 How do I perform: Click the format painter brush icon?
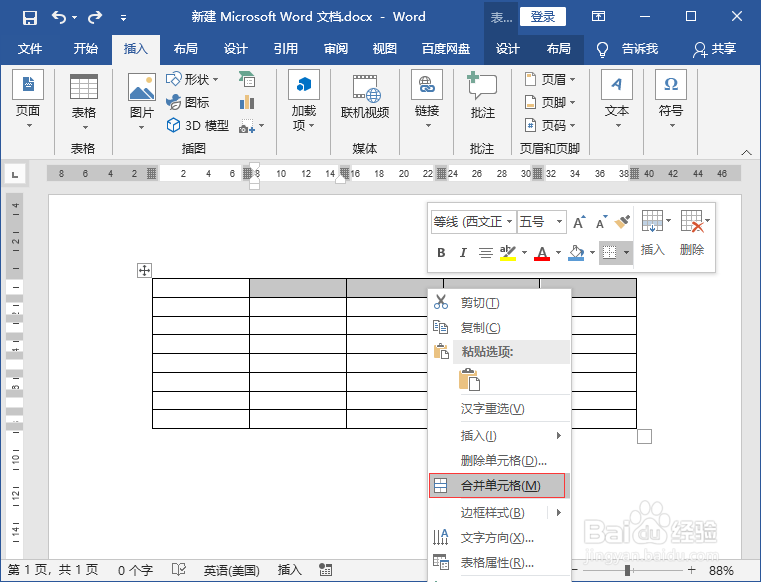tap(622, 222)
